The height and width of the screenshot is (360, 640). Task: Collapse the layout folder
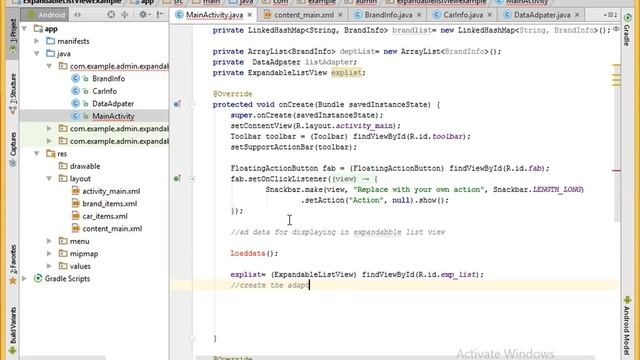pyautogui.click(x=49, y=179)
